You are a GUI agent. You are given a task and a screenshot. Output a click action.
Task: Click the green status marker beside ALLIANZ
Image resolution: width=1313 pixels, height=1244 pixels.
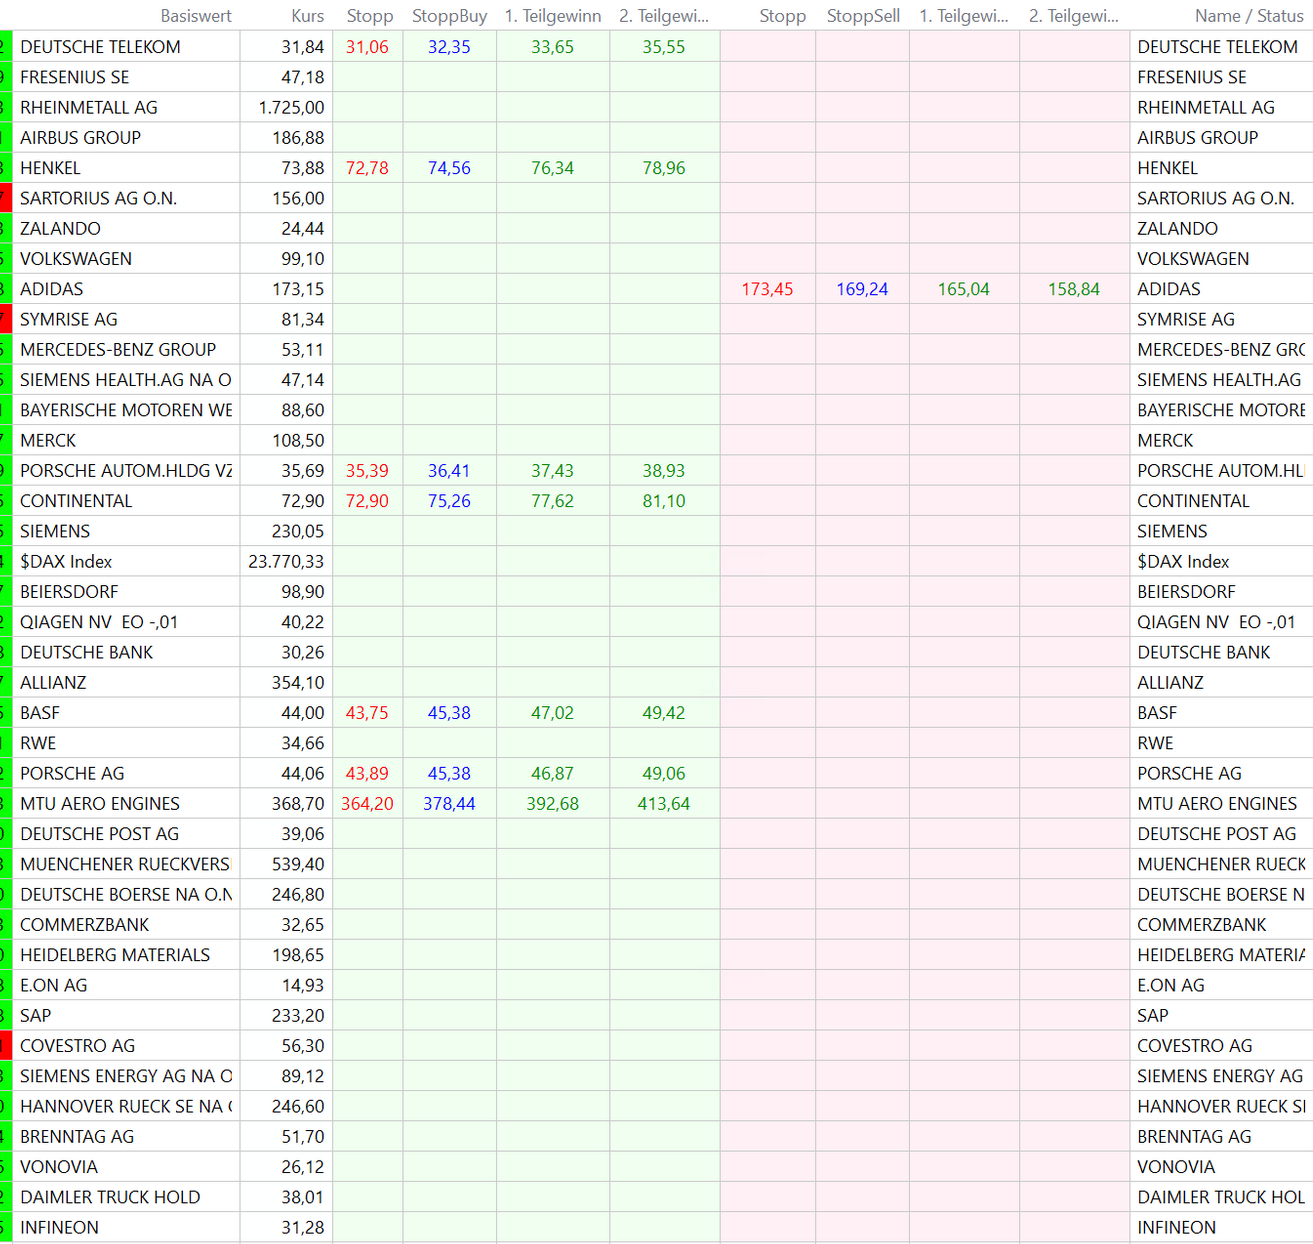coord(5,683)
